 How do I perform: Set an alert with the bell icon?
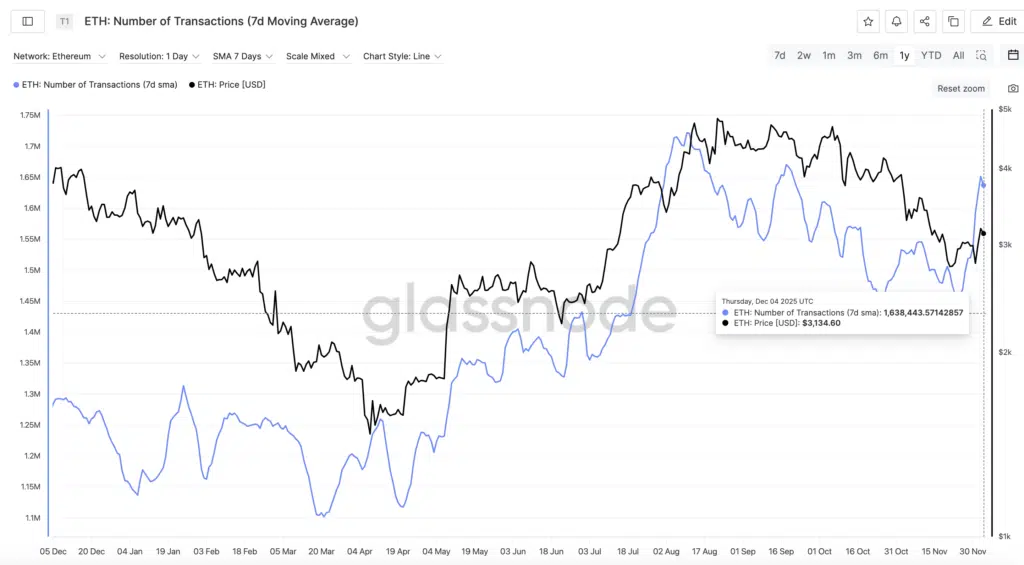point(897,21)
